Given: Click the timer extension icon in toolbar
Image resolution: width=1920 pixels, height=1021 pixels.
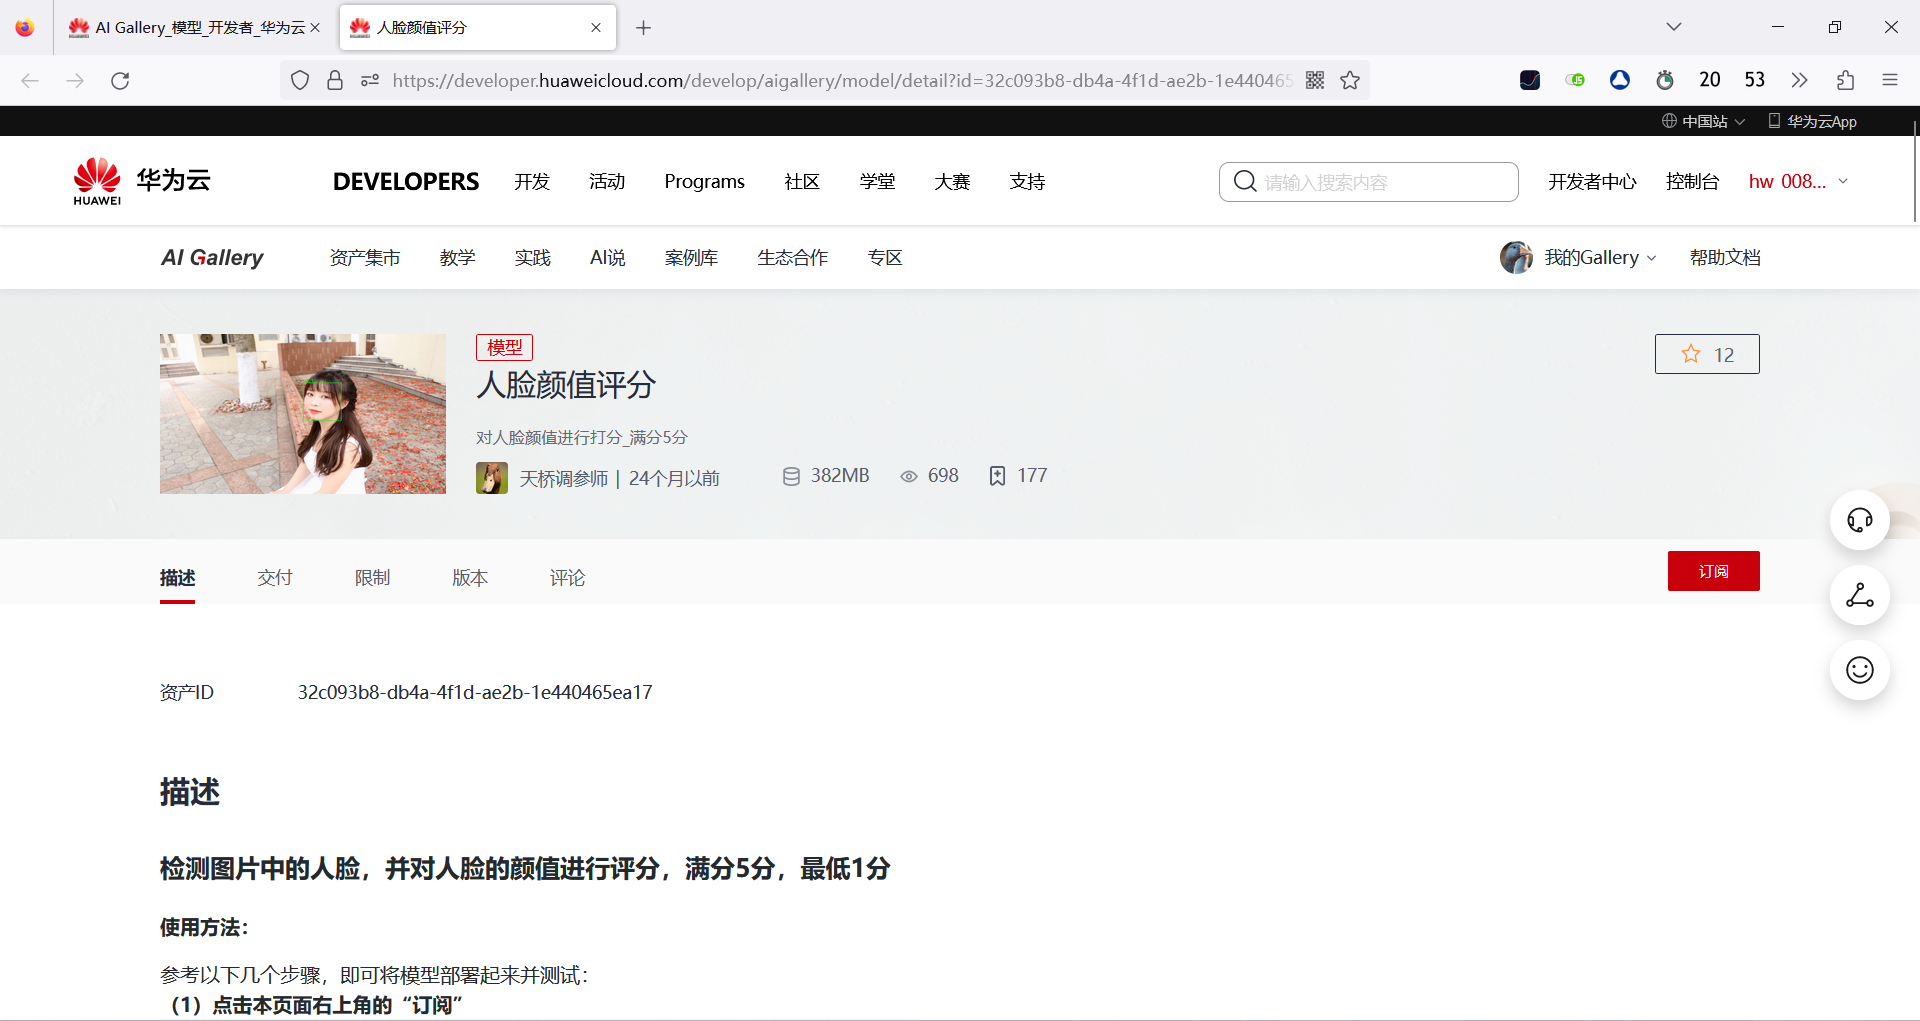Looking at the screenshot, I should [x=1664, y=80].
